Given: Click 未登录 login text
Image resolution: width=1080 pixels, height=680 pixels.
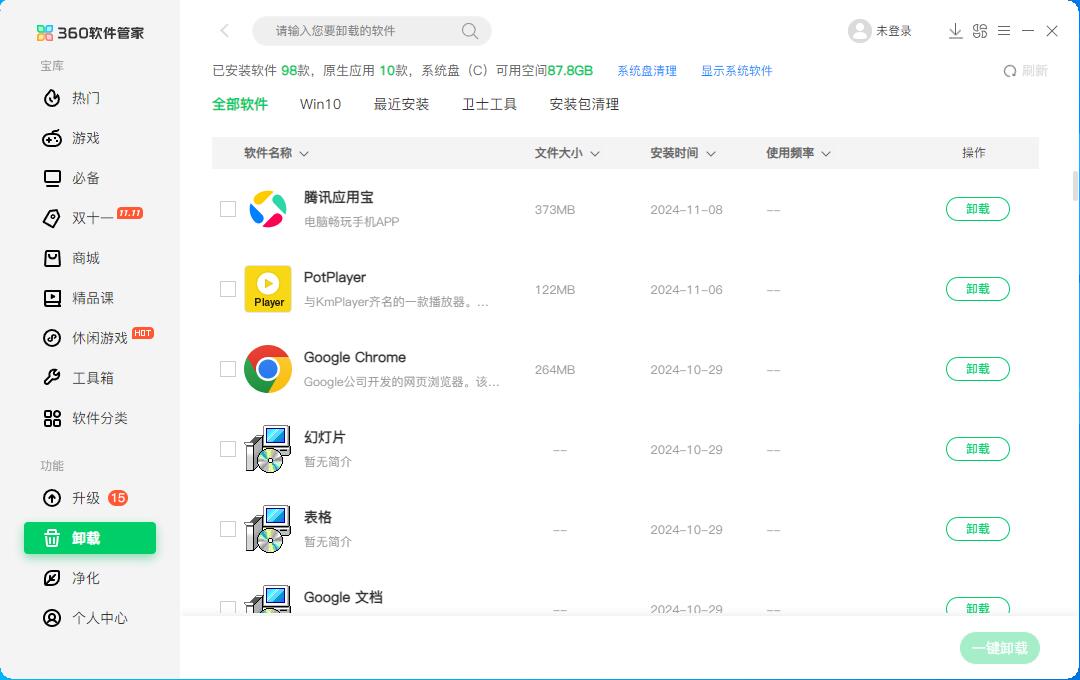Looking at the screenshot, I should tap(893, 31).
